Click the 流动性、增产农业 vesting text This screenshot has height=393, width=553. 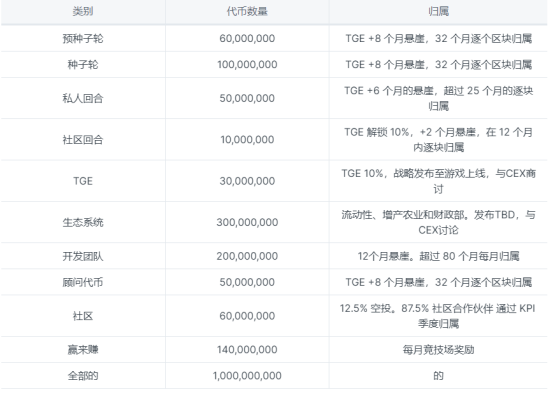[x=439, y=222]
